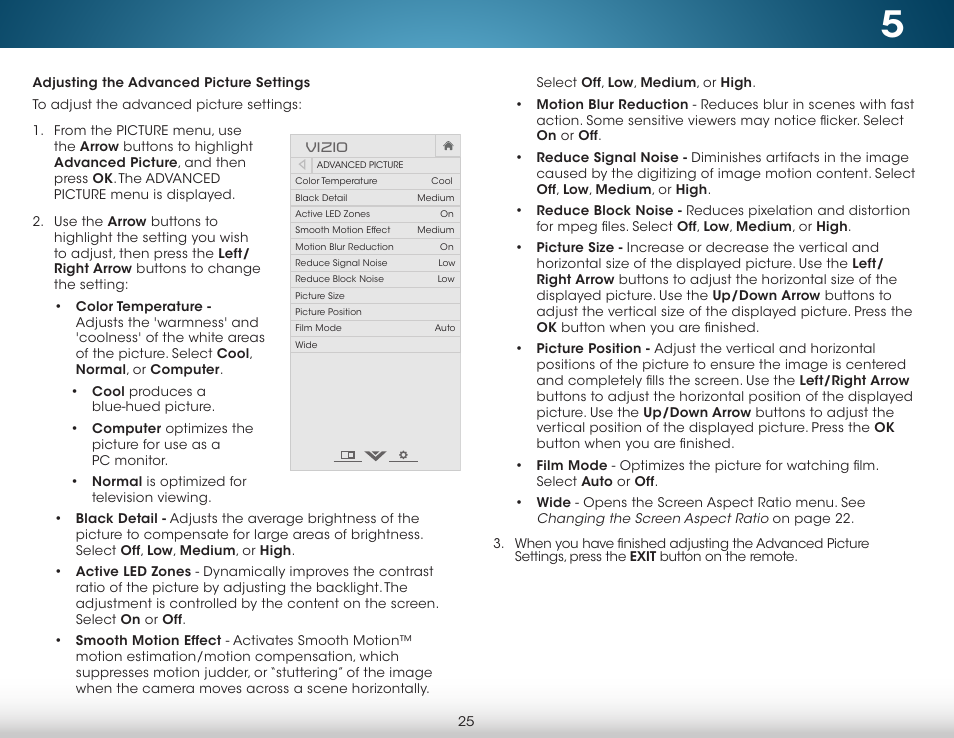Screen dimensions: 954x738
Task: Click the sub-bullet starting 'Computer optimizes the'
Action: tap(173, 444)
